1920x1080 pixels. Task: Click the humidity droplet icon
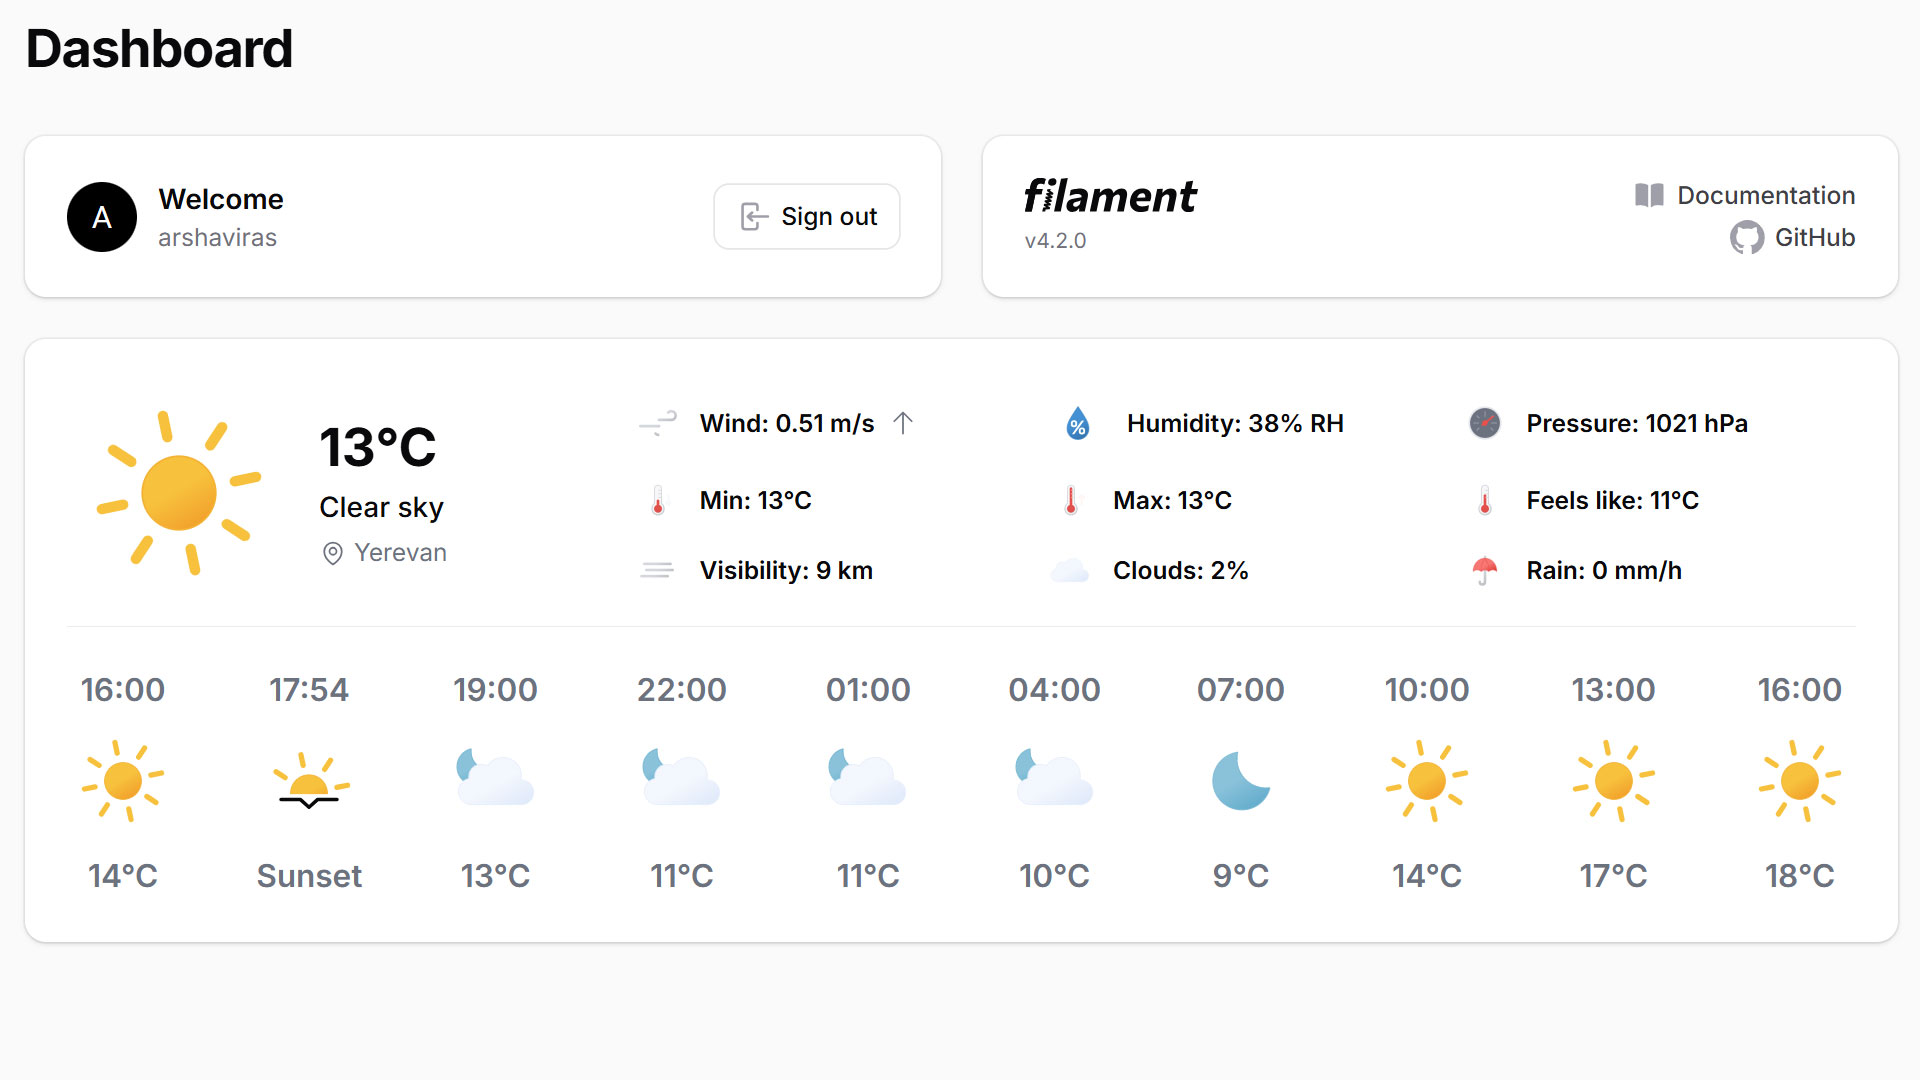pyautogui.click(x=1077, y=423)
